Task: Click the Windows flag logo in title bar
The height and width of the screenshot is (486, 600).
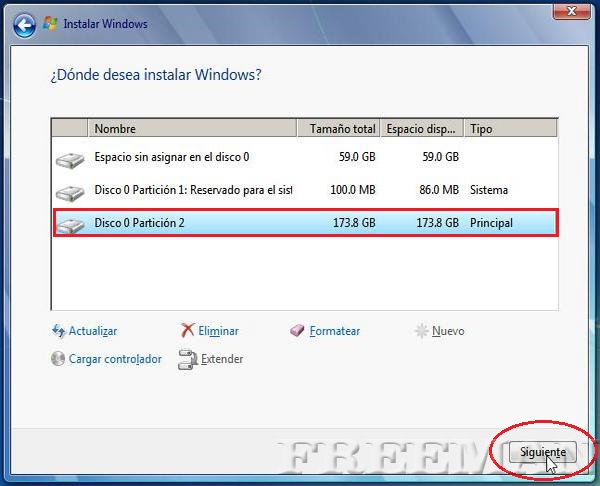Action: coord(50,24)
